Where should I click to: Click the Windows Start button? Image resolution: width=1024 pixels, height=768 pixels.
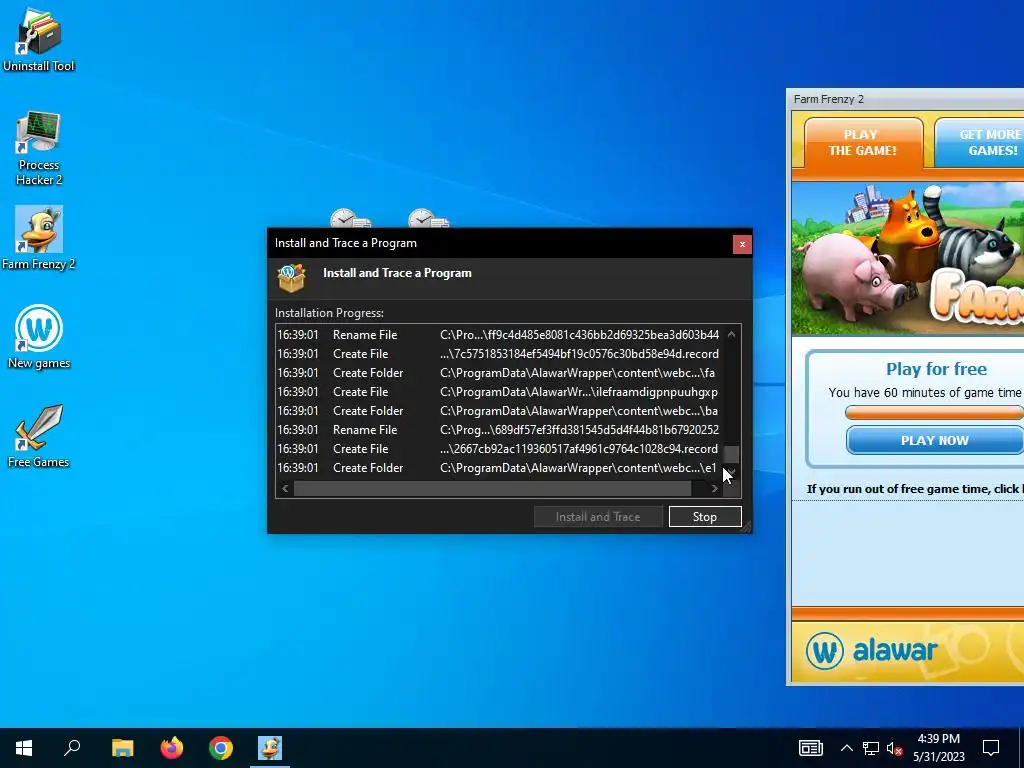click(x=24, y=748)
